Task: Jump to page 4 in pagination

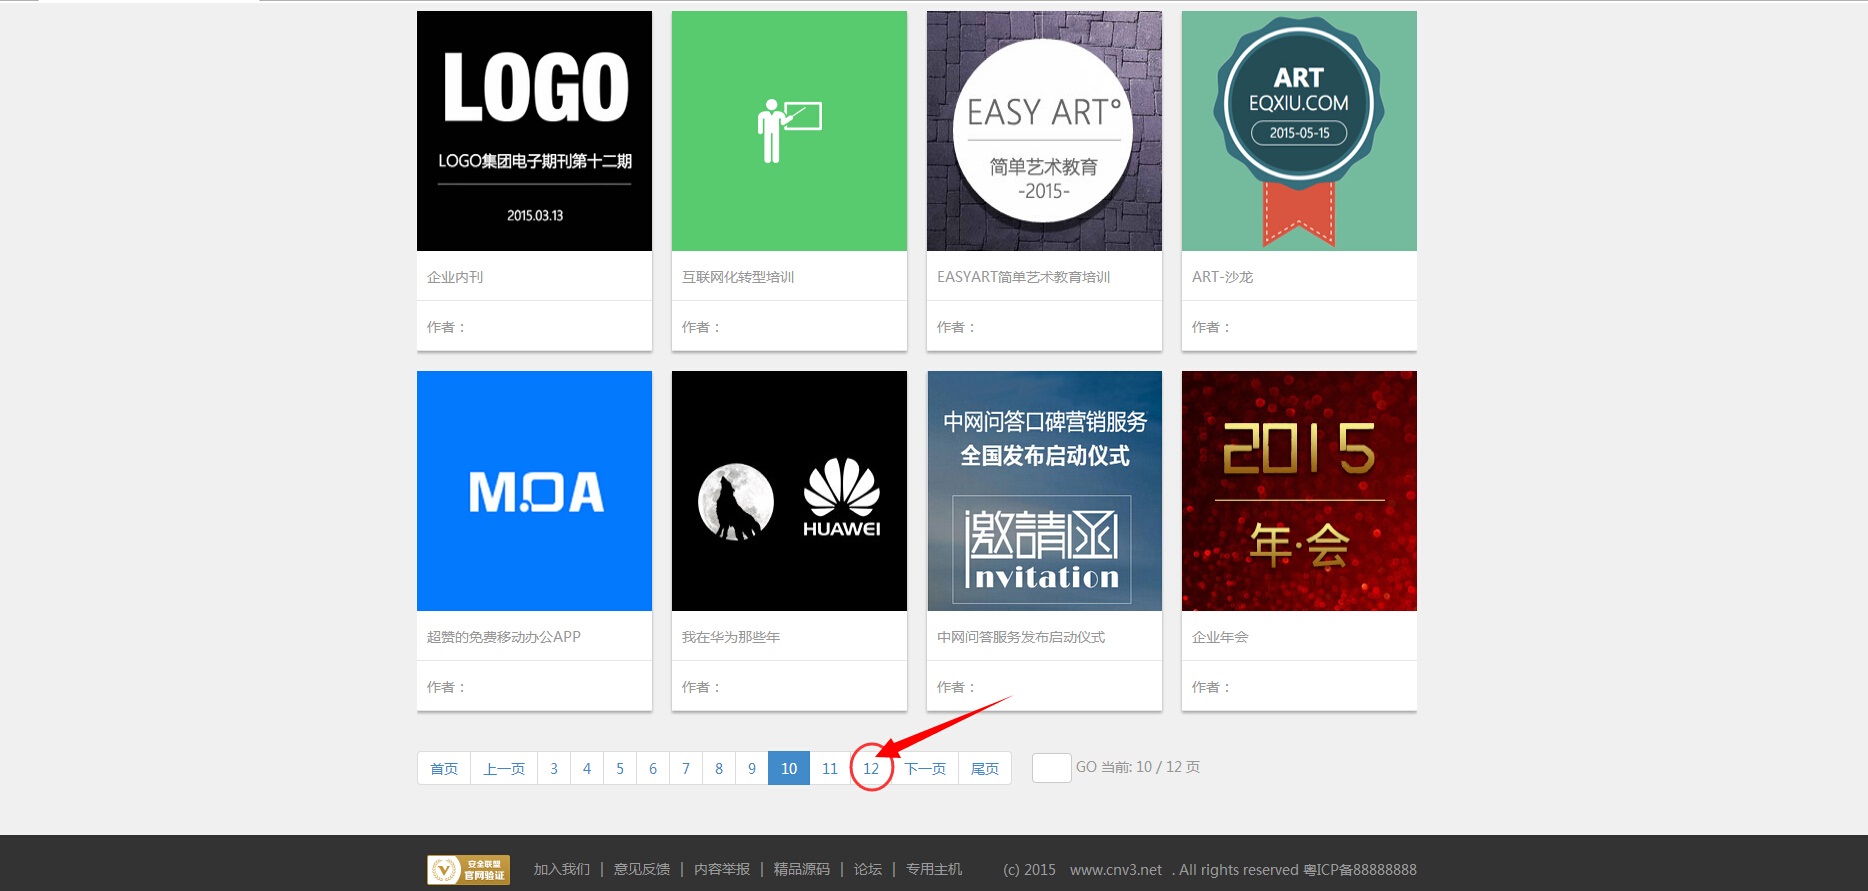Action: tap(587, 768)
